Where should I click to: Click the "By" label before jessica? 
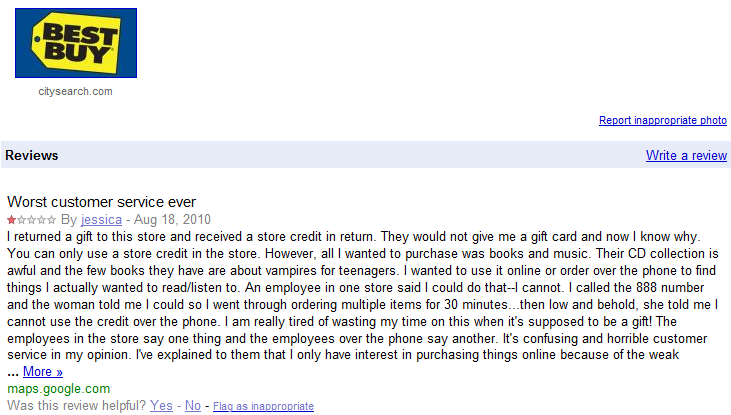click(68, 219)
